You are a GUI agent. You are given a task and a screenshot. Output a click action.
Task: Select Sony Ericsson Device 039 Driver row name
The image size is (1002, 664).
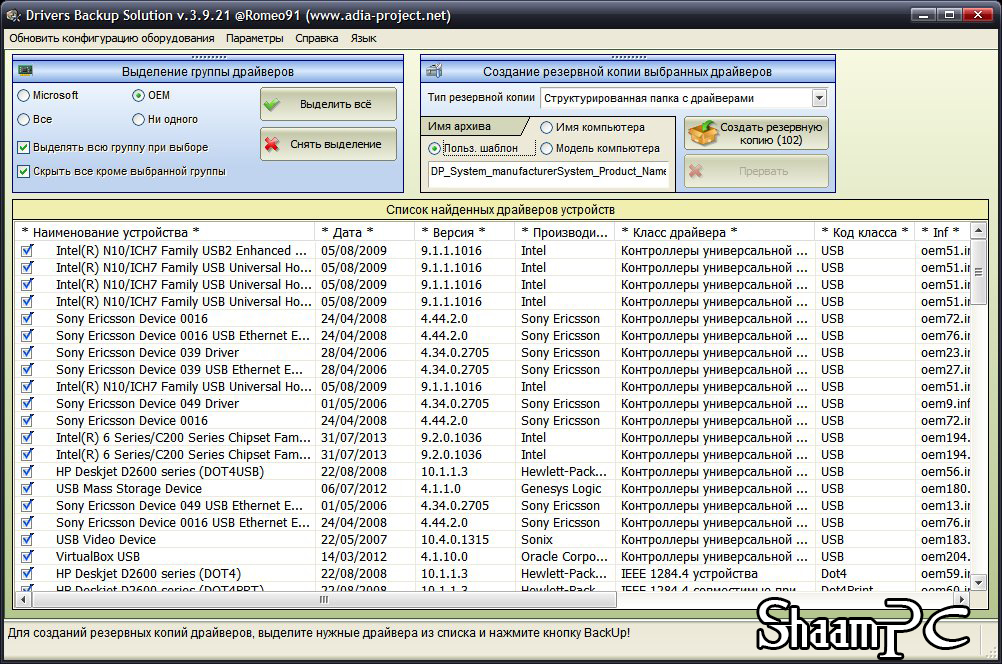click(x=147, y=353)
